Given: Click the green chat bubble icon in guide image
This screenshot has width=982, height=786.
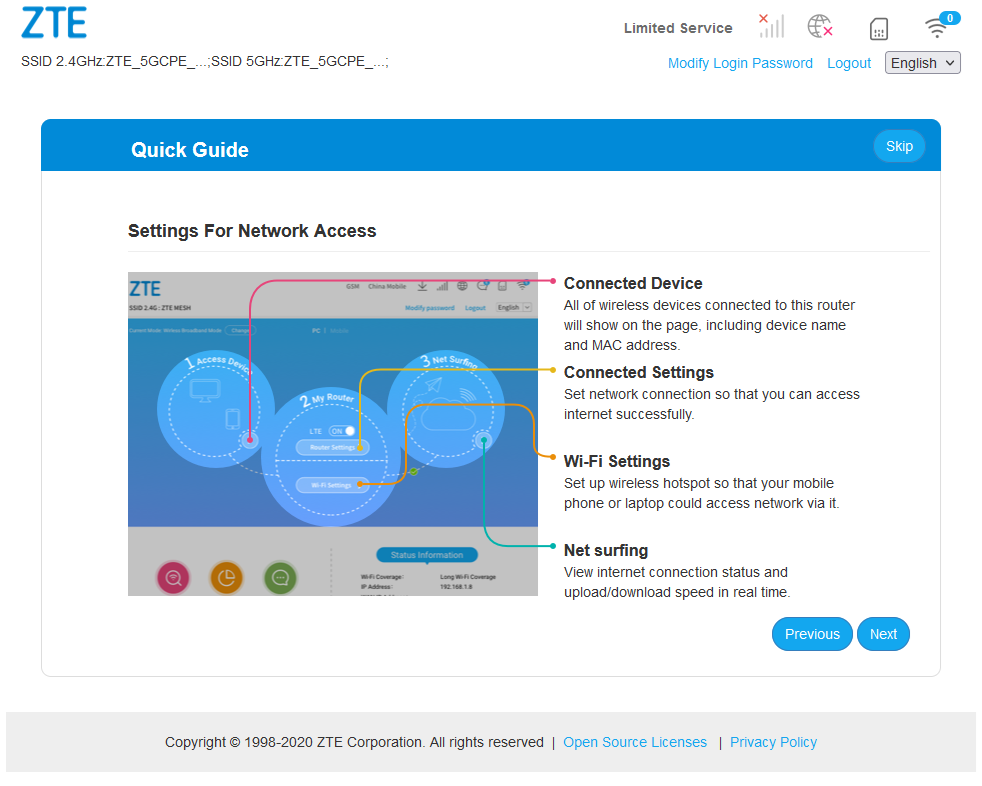Looking at the screenshot, I should [x=280, y=577].
